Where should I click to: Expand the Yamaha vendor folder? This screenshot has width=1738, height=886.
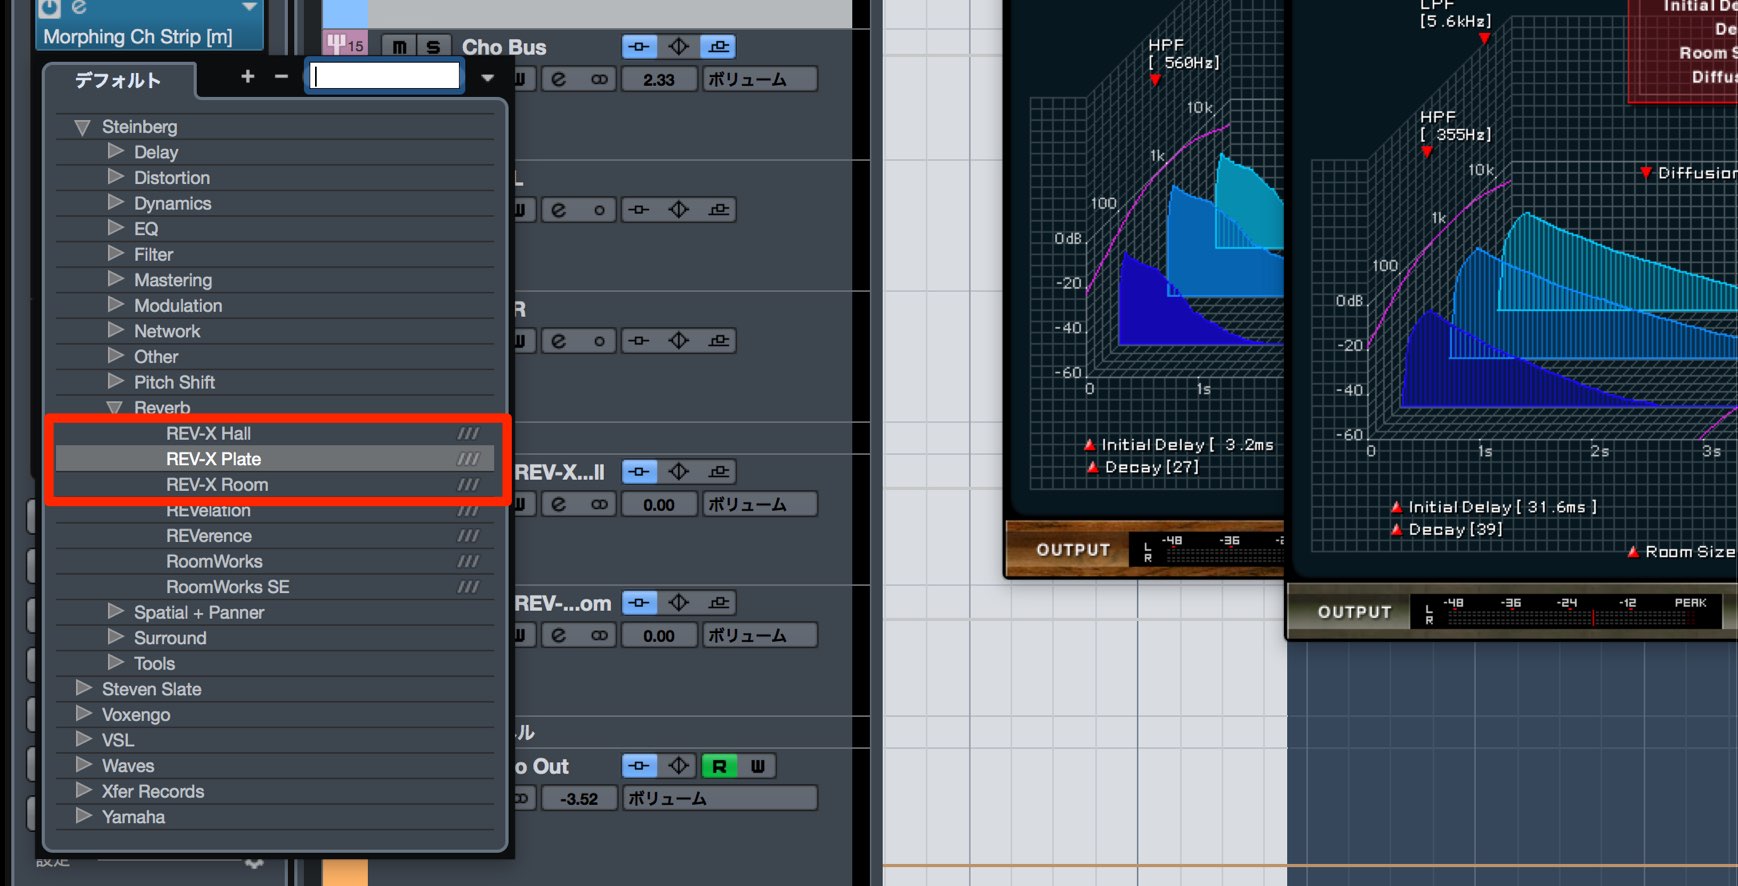(x=84, y=815)
